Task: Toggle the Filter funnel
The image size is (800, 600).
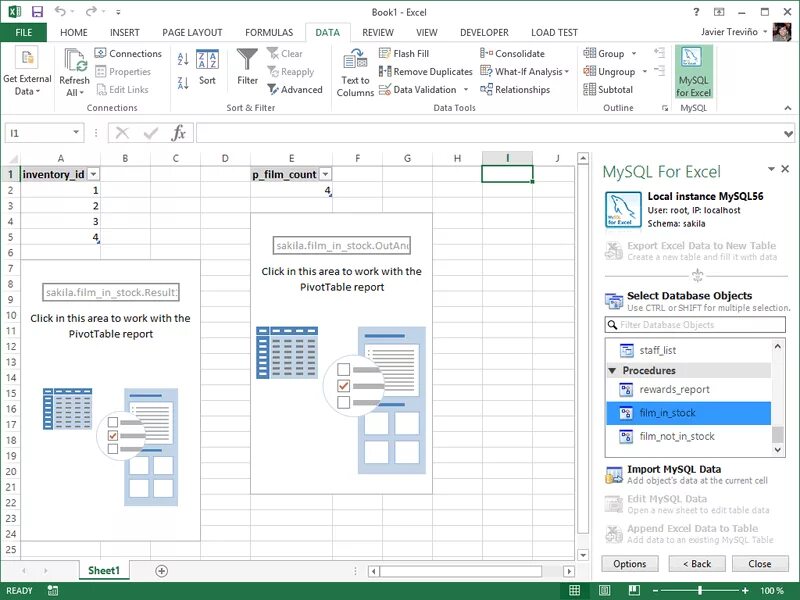Action: click(247, 66)
